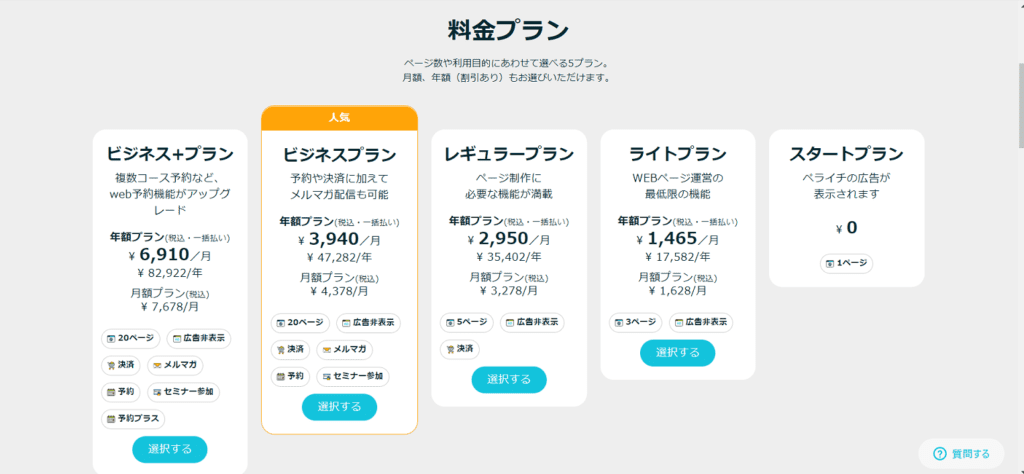1024x474 pixels.
Task: Click 決済 cart icon in レギュラープラン card
Action: [450, 349]
